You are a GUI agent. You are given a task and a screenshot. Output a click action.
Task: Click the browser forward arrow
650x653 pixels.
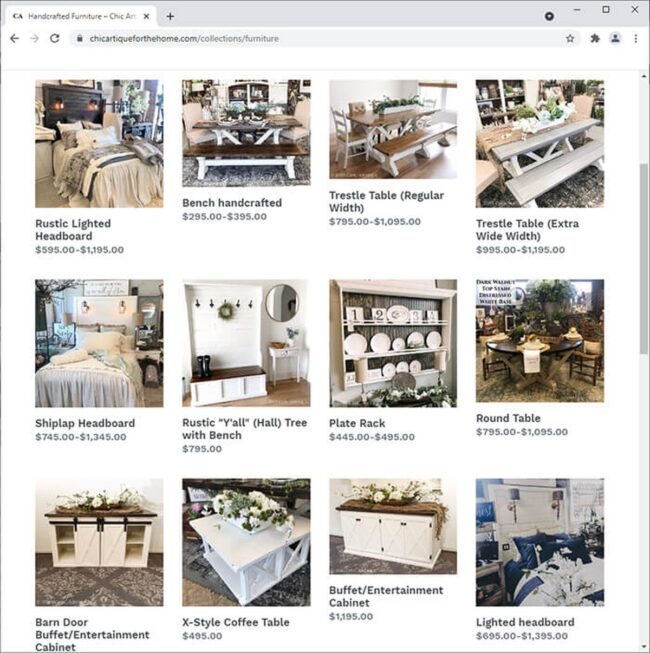[35, 39]
